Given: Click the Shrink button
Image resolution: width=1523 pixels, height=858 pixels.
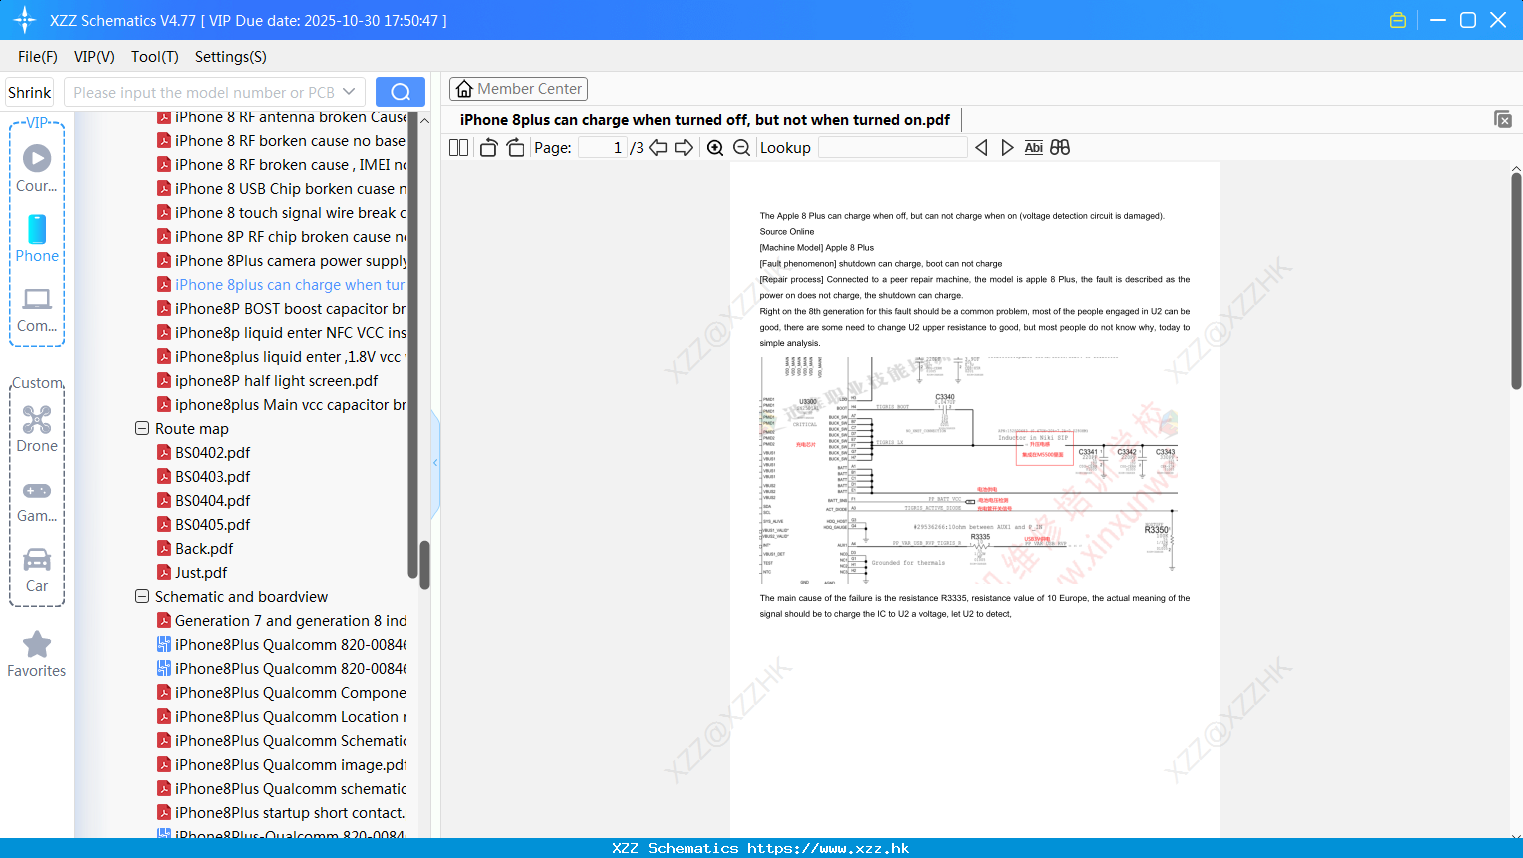Looking at the screenshot, I should click(x=29, y=92).
